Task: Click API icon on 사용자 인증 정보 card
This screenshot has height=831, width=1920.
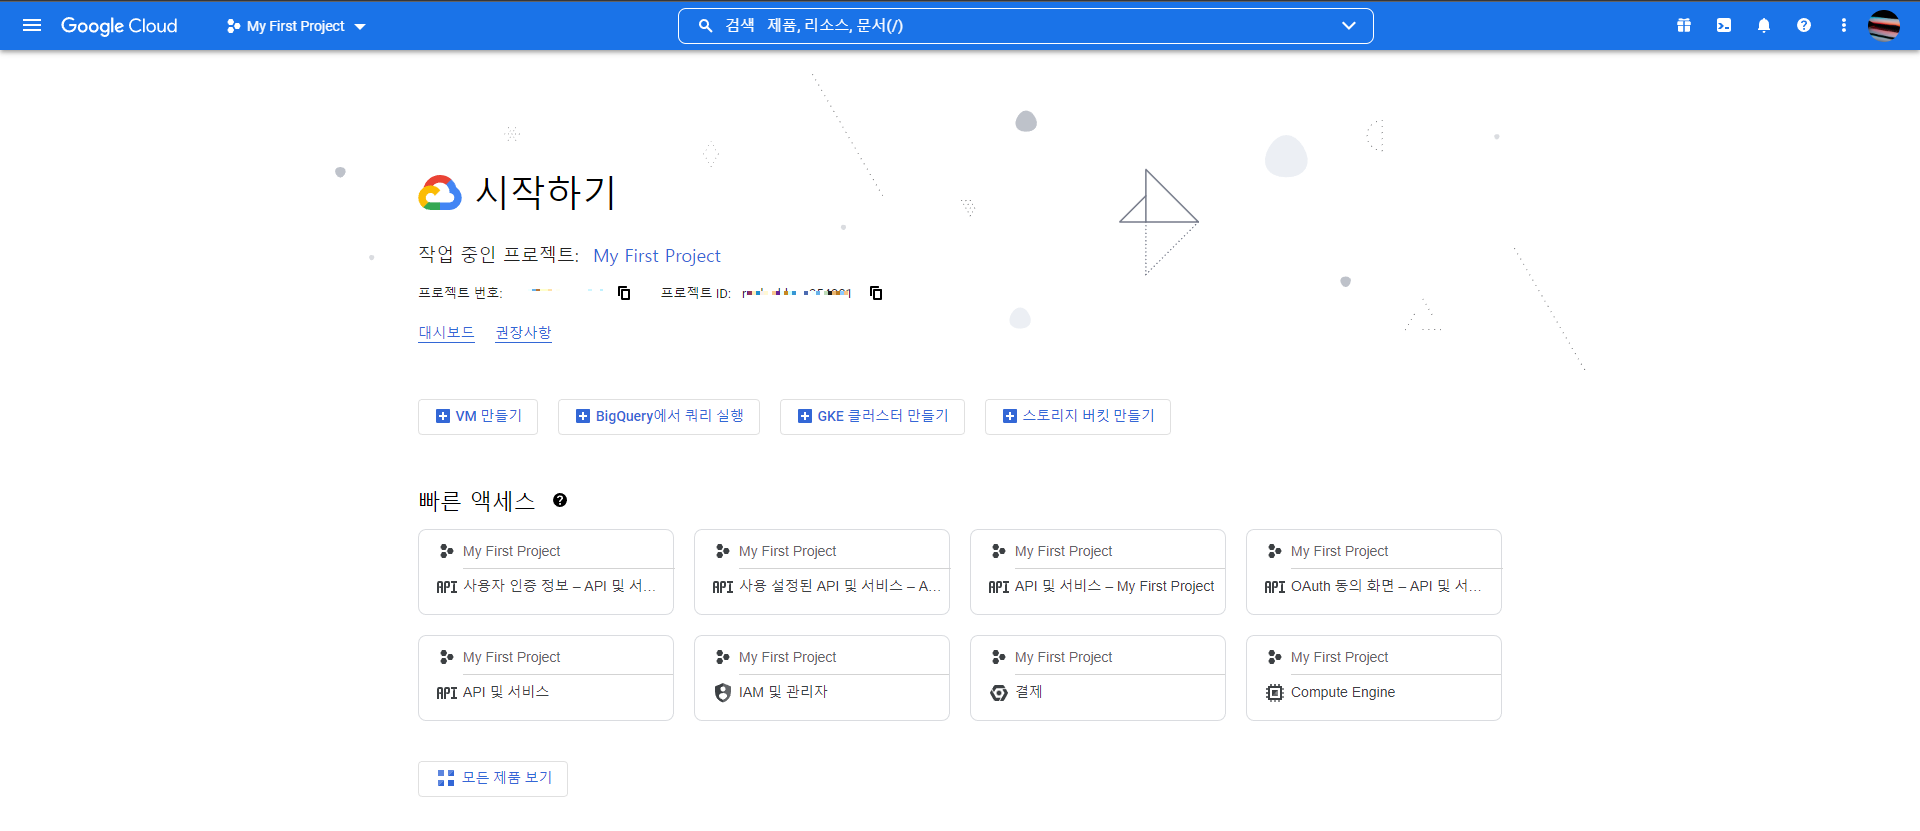Action: [x=447, y=587]
